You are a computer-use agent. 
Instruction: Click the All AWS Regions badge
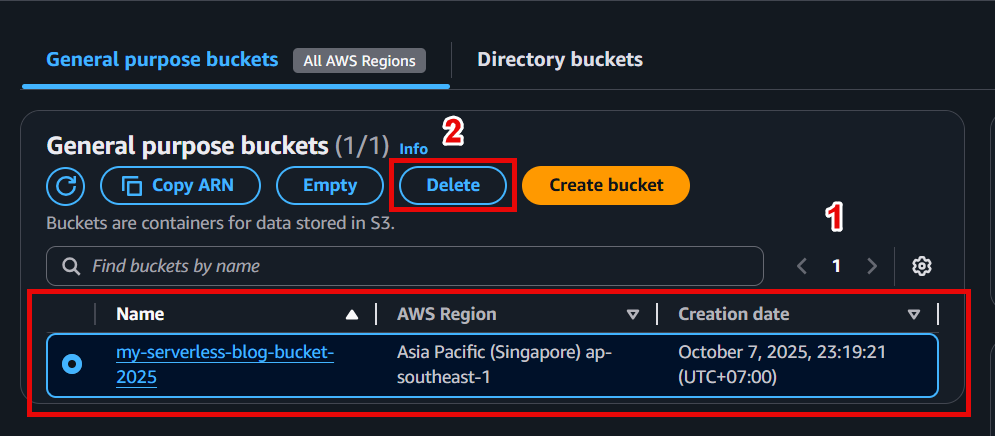pyautogui.click(x=359, y=61)
